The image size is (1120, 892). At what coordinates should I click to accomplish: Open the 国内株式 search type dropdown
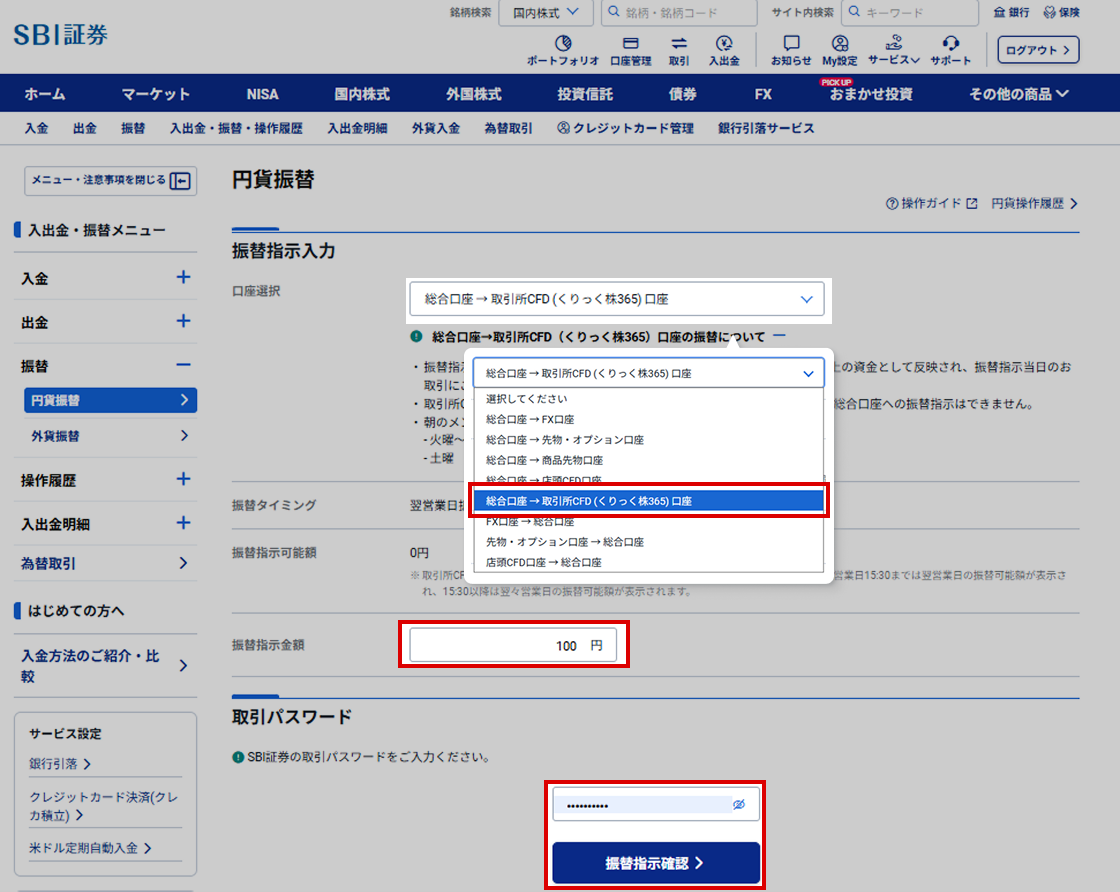click(546, 13)
